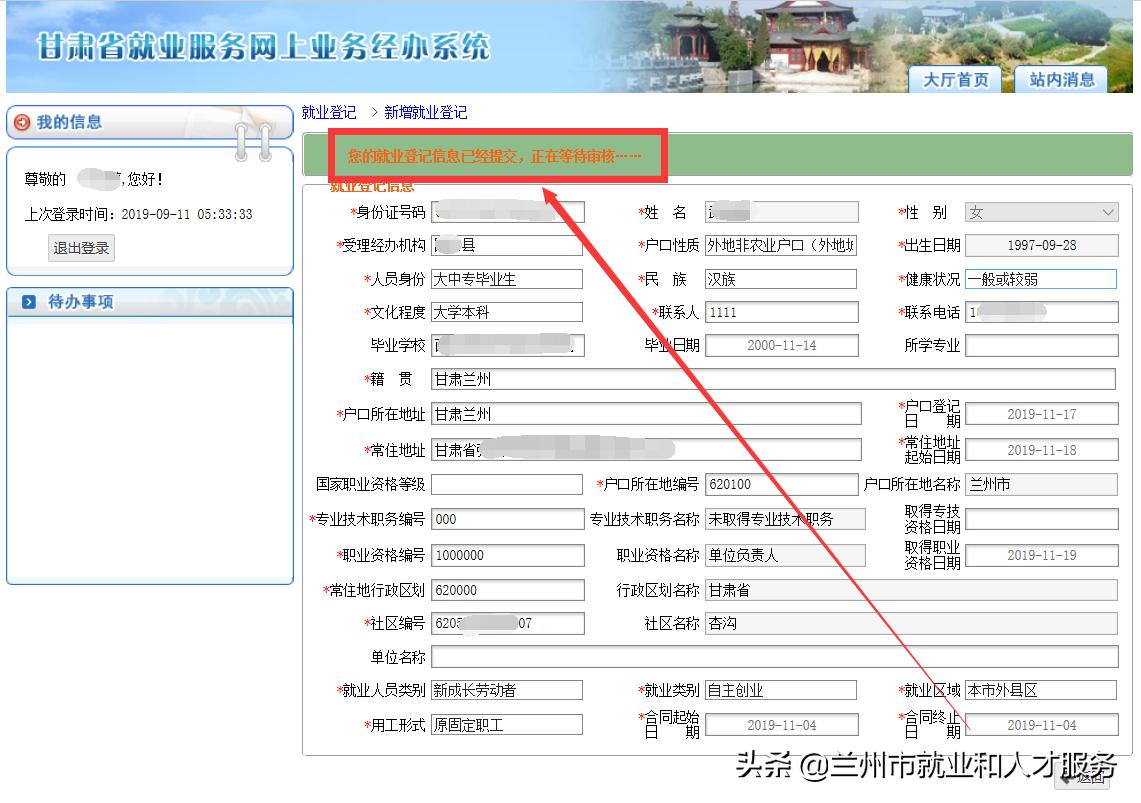Open the 民族 field showing 汉族

coord(781,279)
